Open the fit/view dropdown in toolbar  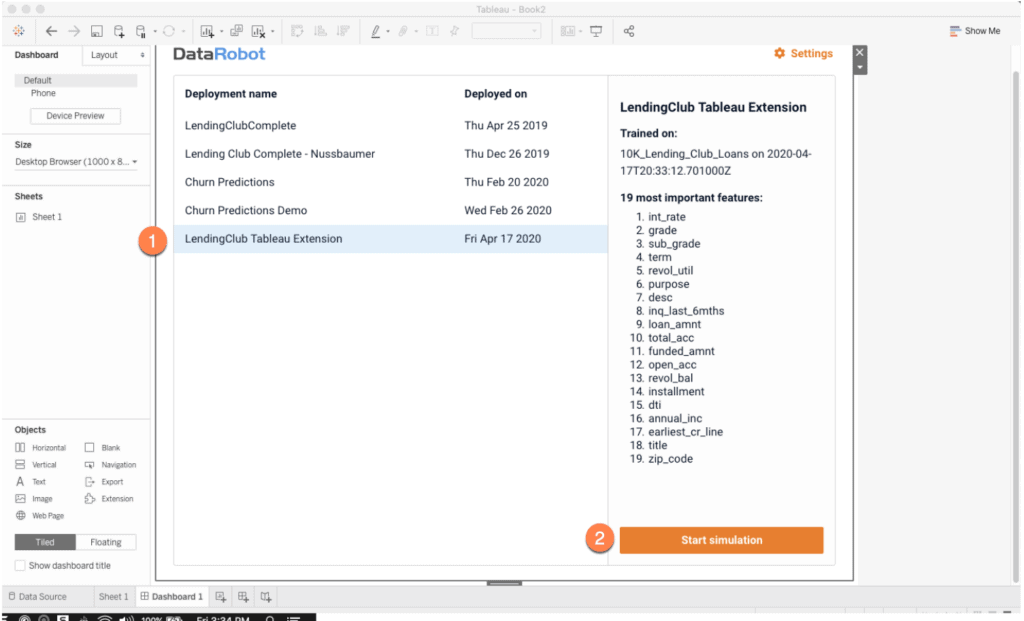pyautogui.click(x=506, y=31)
